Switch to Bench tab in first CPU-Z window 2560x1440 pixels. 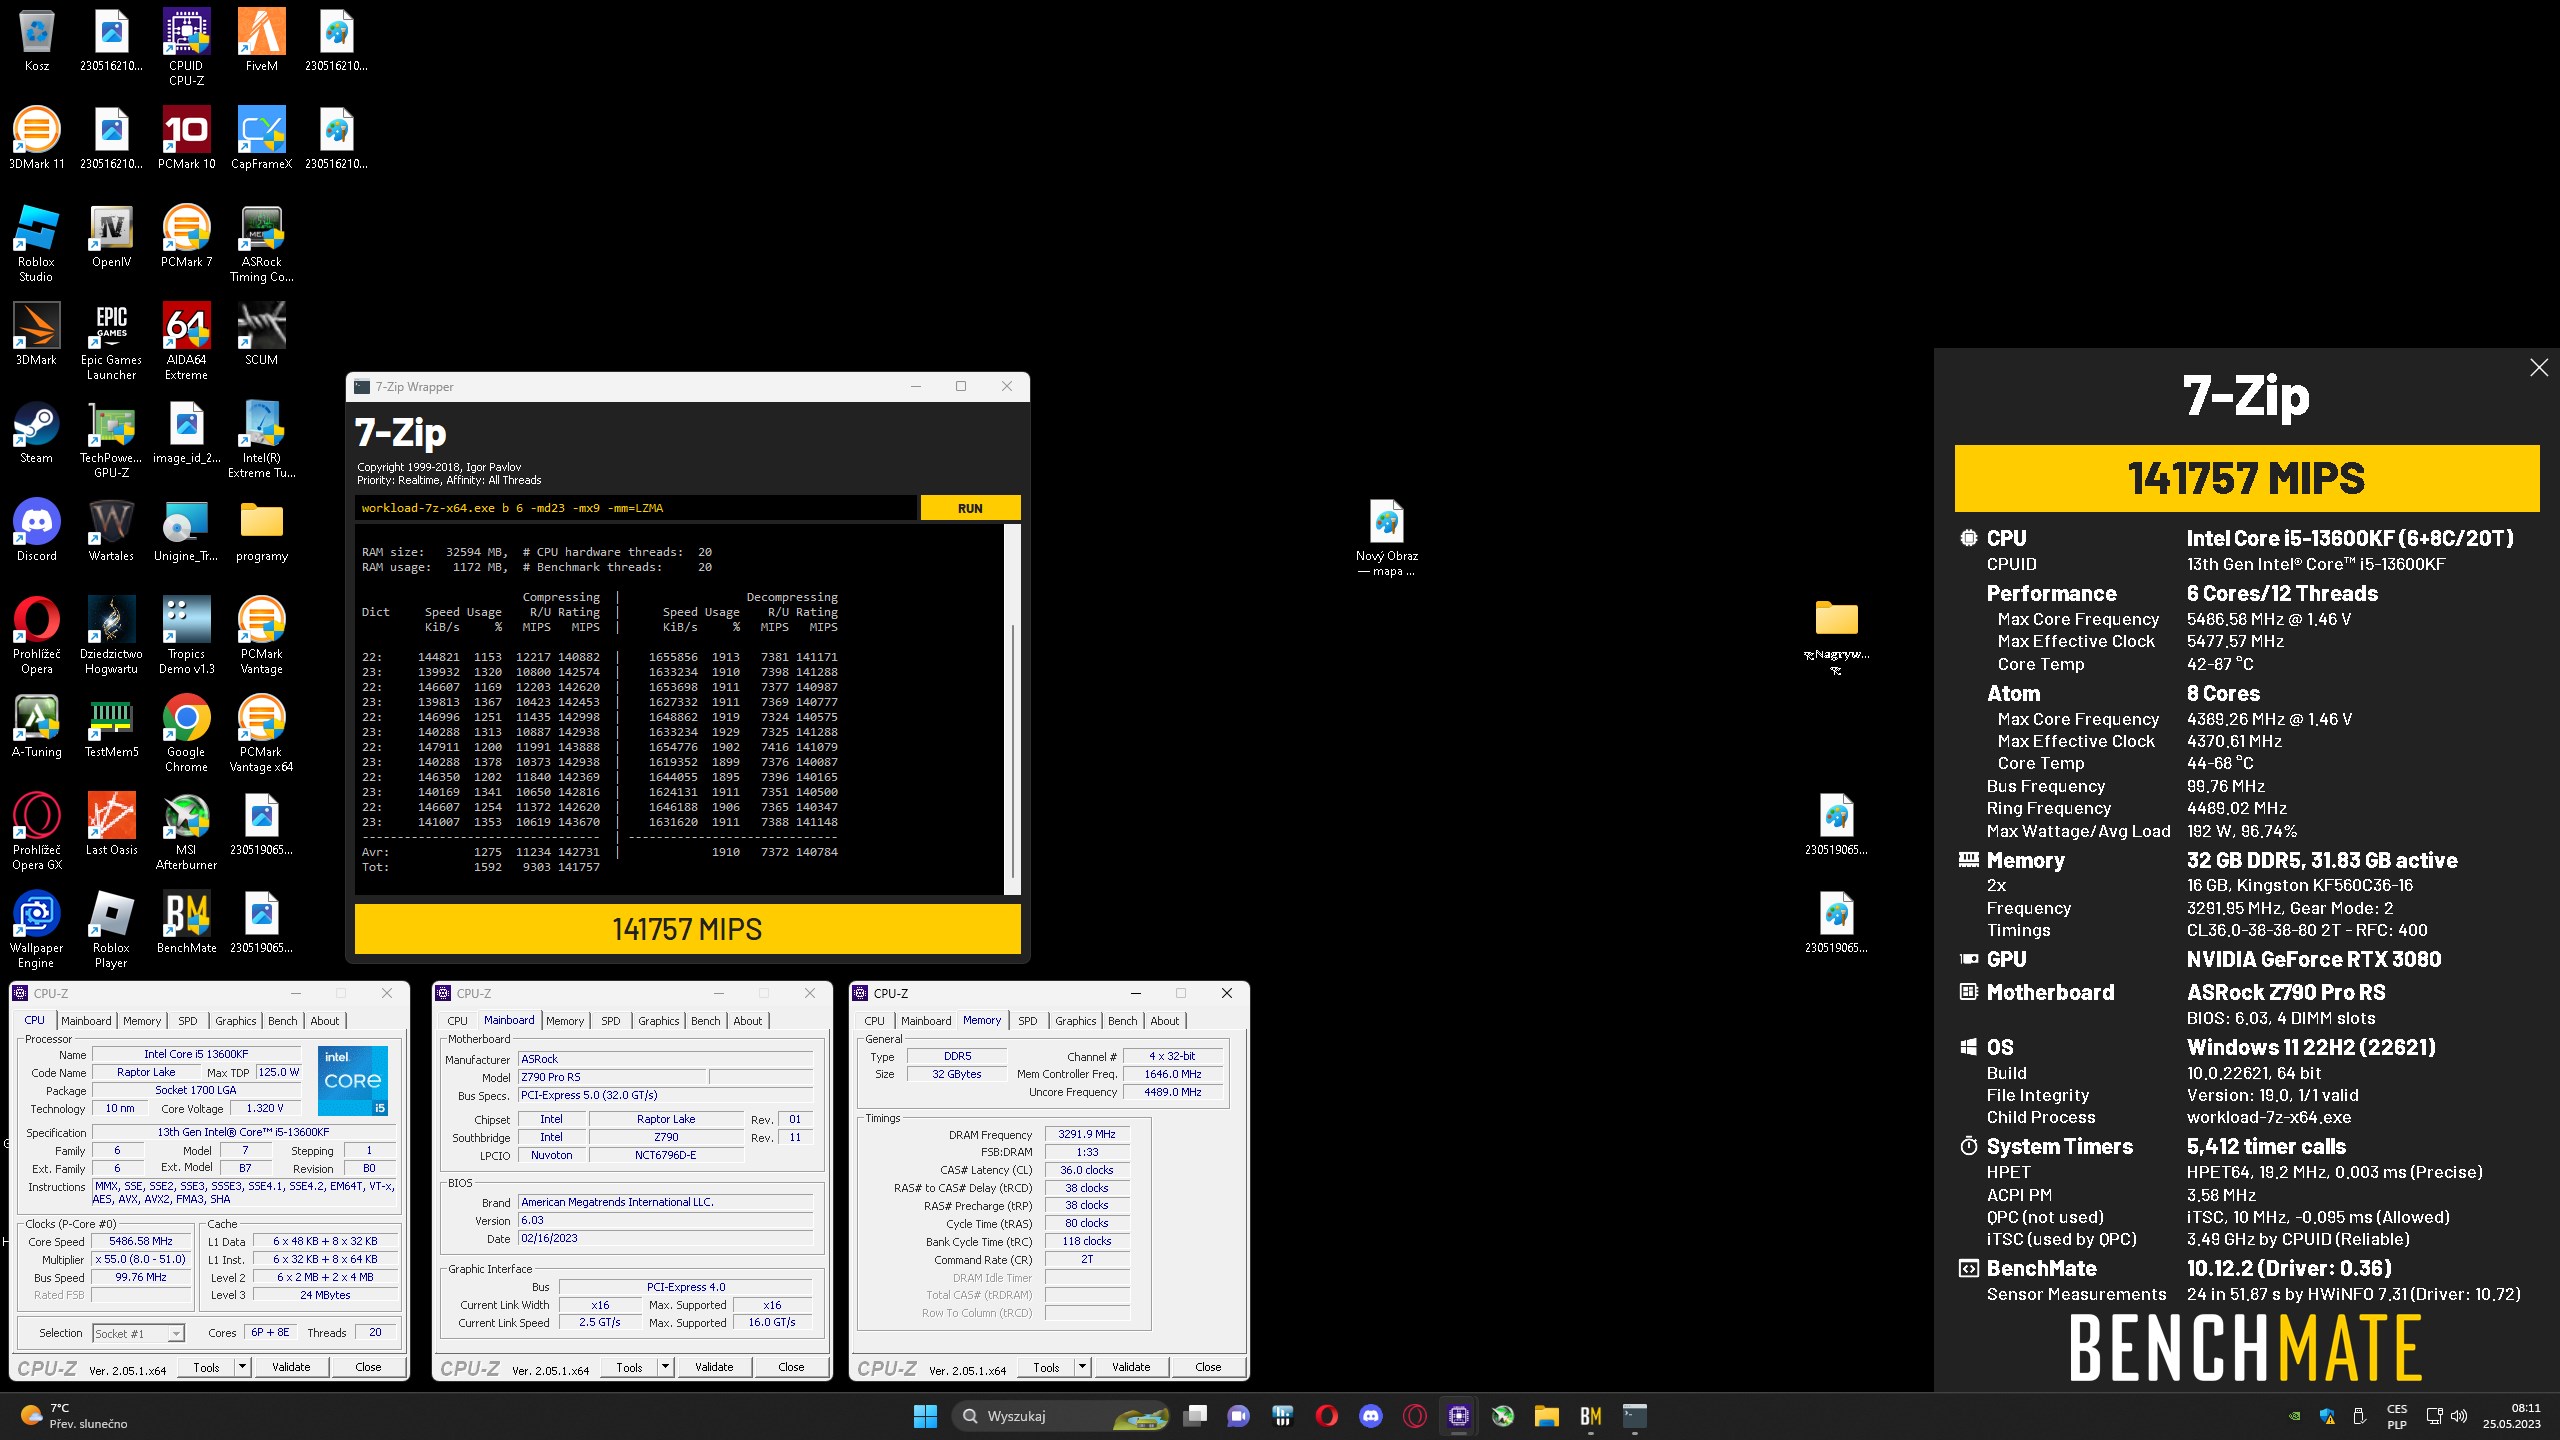[x=283, y=1021]
